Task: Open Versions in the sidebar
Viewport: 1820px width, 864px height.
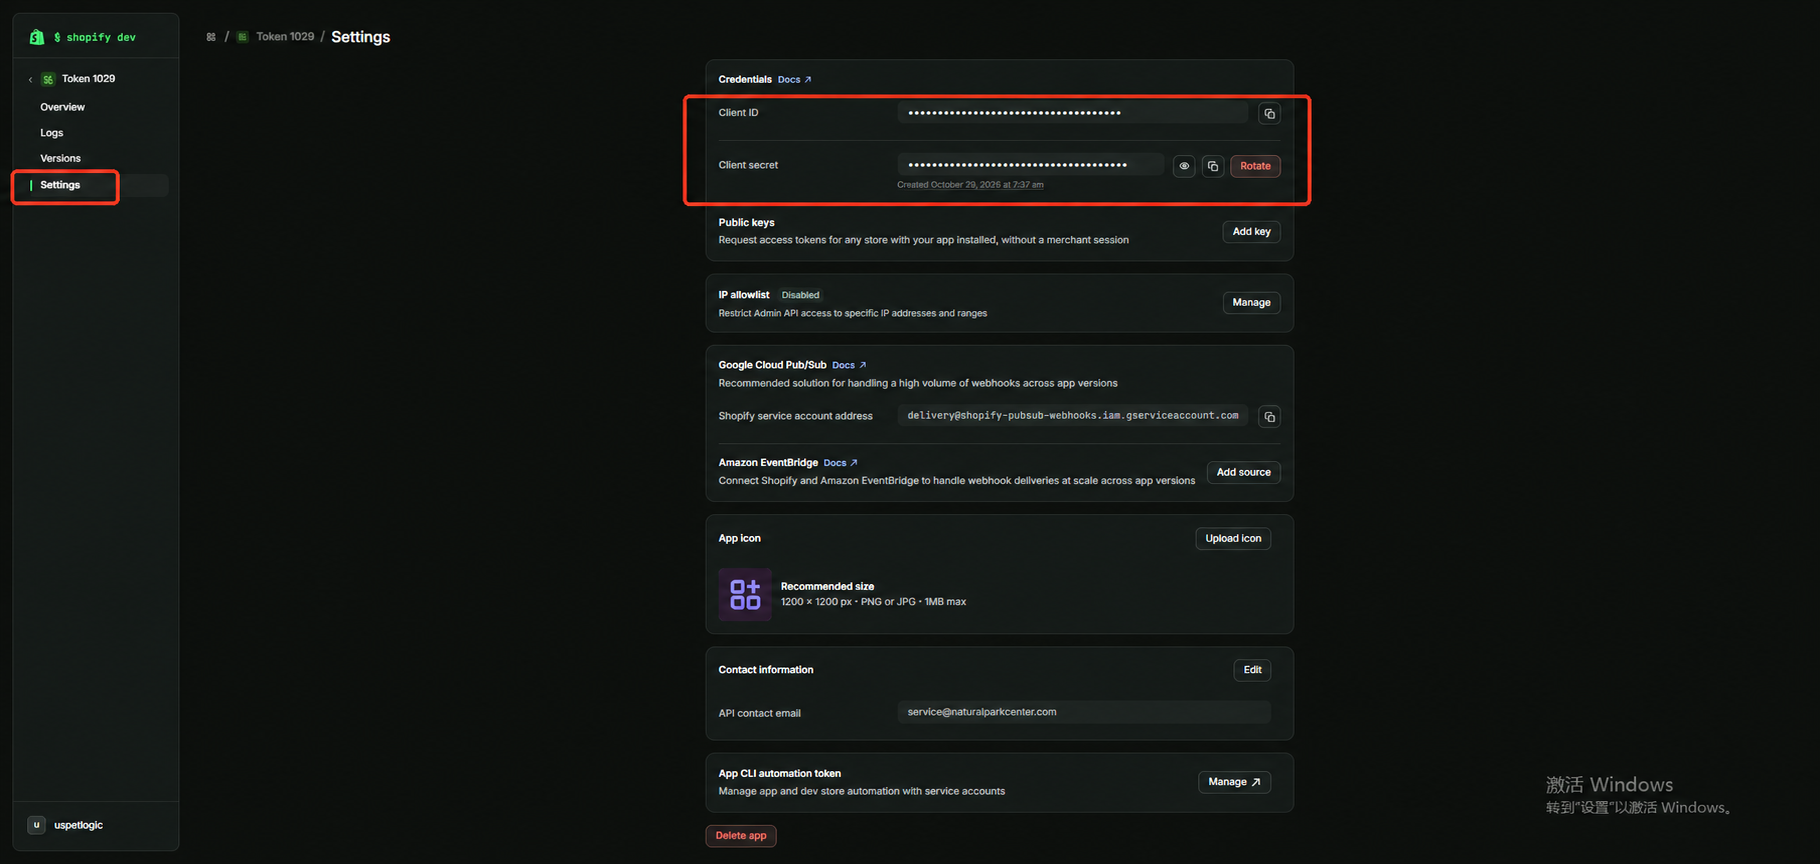Action: click(x=60, y=159)
